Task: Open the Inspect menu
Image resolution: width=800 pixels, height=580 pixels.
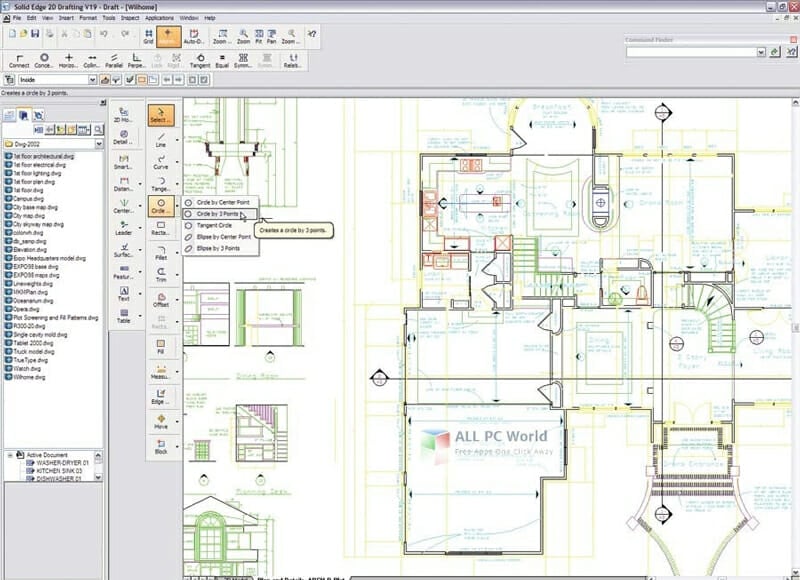Action: [130, 18]
